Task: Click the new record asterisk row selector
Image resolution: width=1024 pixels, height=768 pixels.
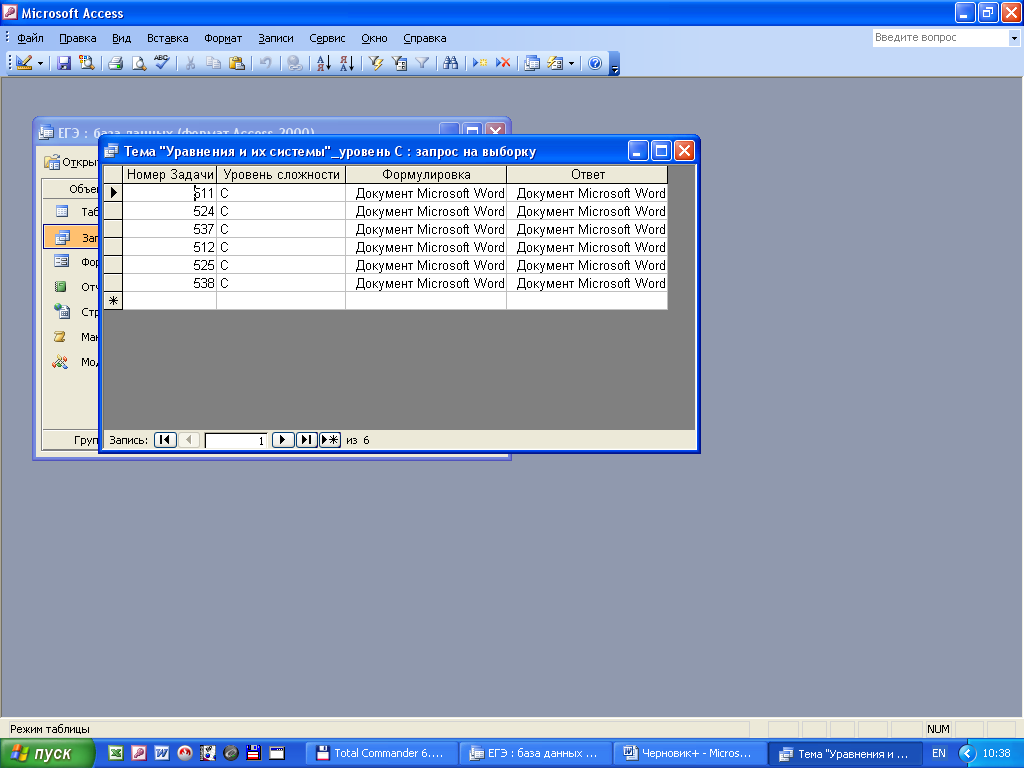Action: [113, 301]
